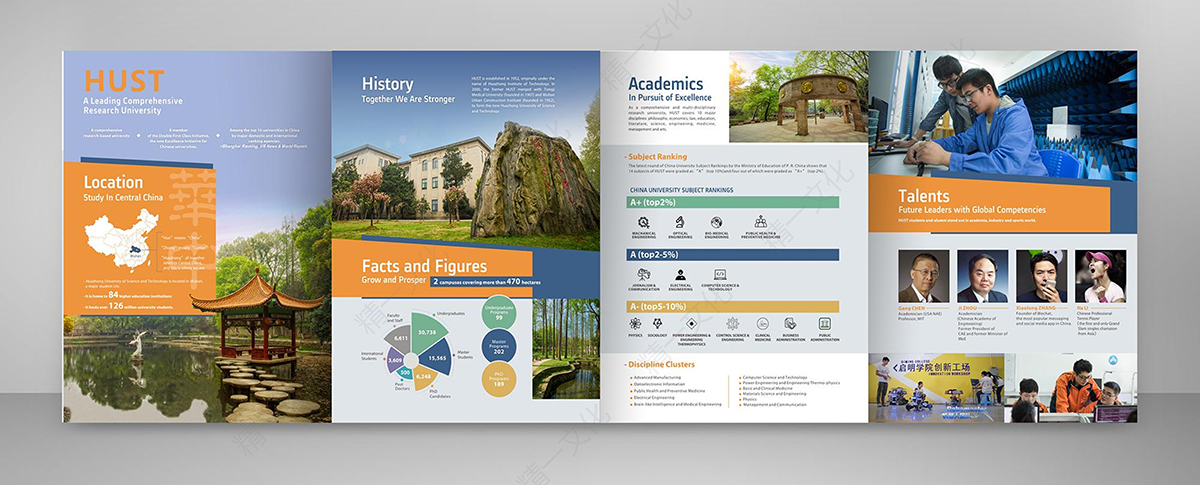Image resolution: width=1200 pixels, height=485 pixels.
Task: Click the Clinical Medicine icon
Action: point(763,324)
